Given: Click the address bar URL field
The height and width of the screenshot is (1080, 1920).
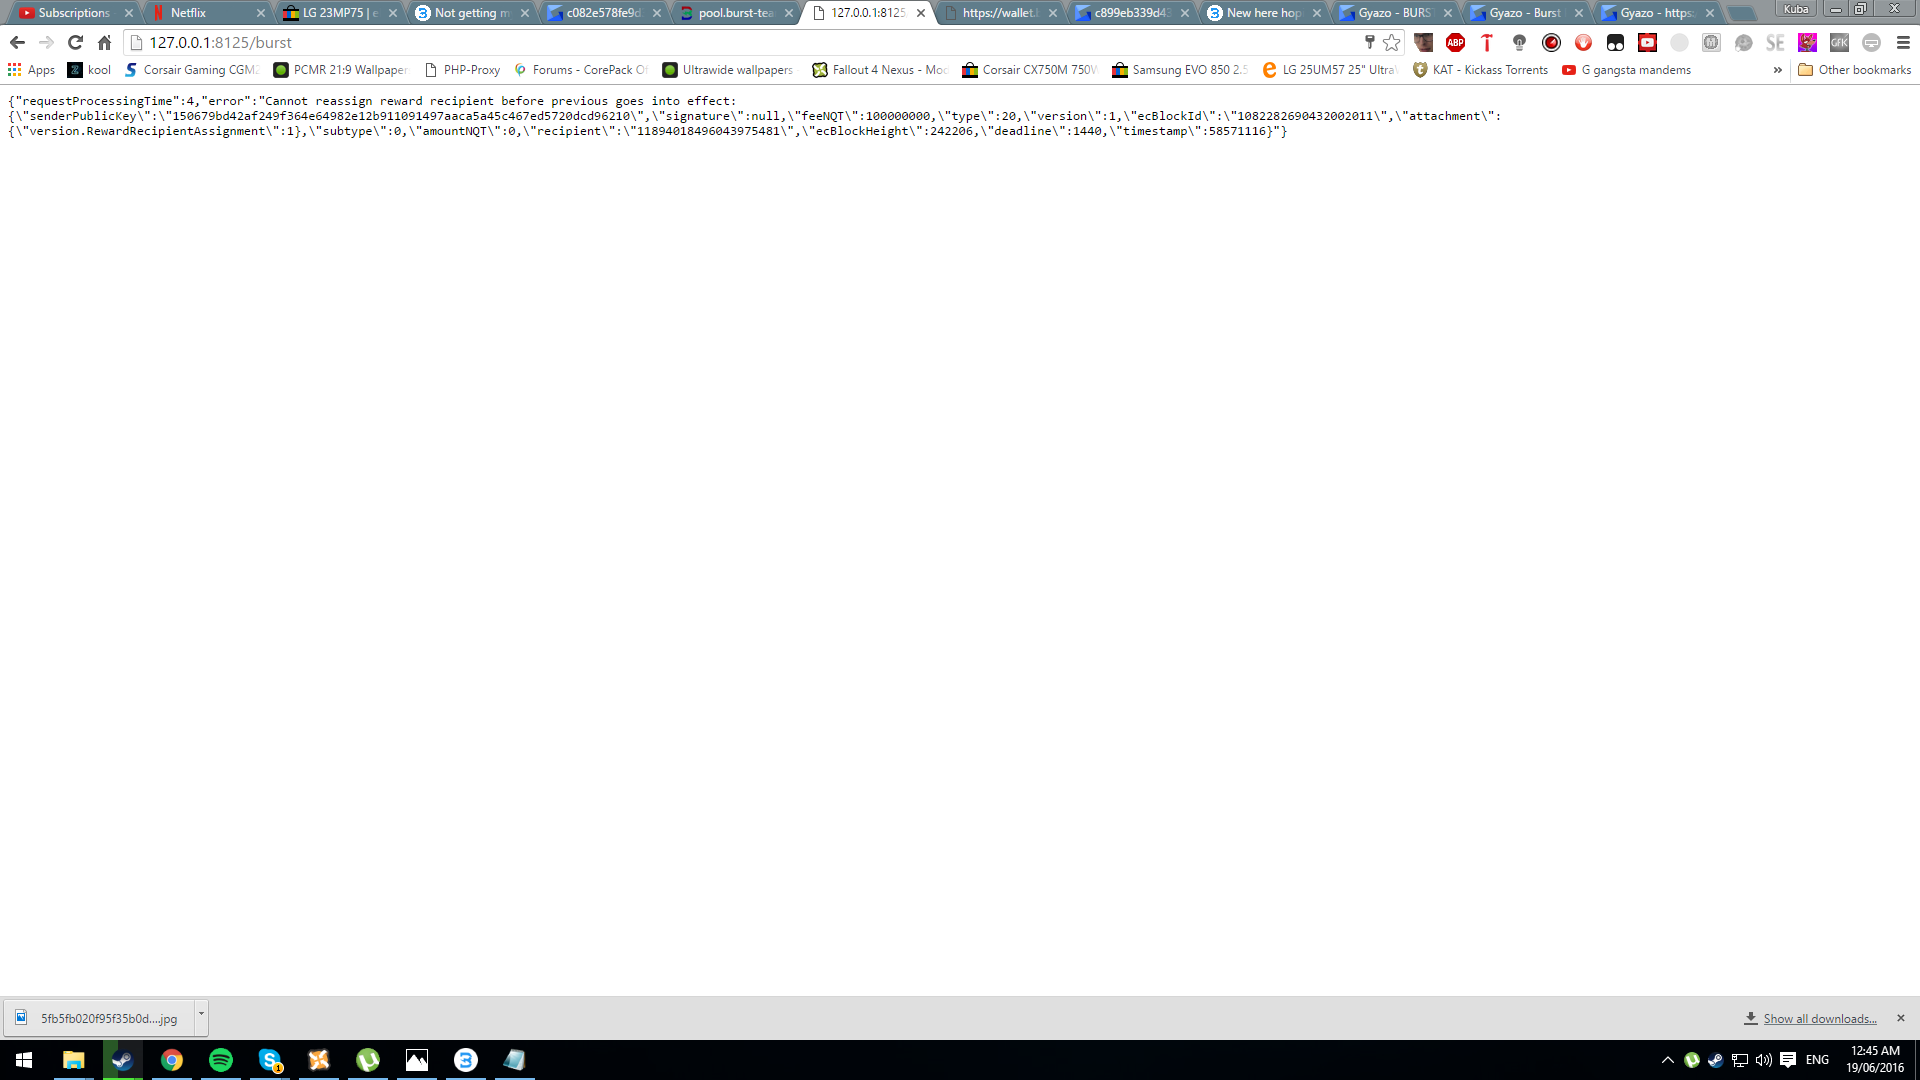Looking at the screenshot, I should coord(700,43).
